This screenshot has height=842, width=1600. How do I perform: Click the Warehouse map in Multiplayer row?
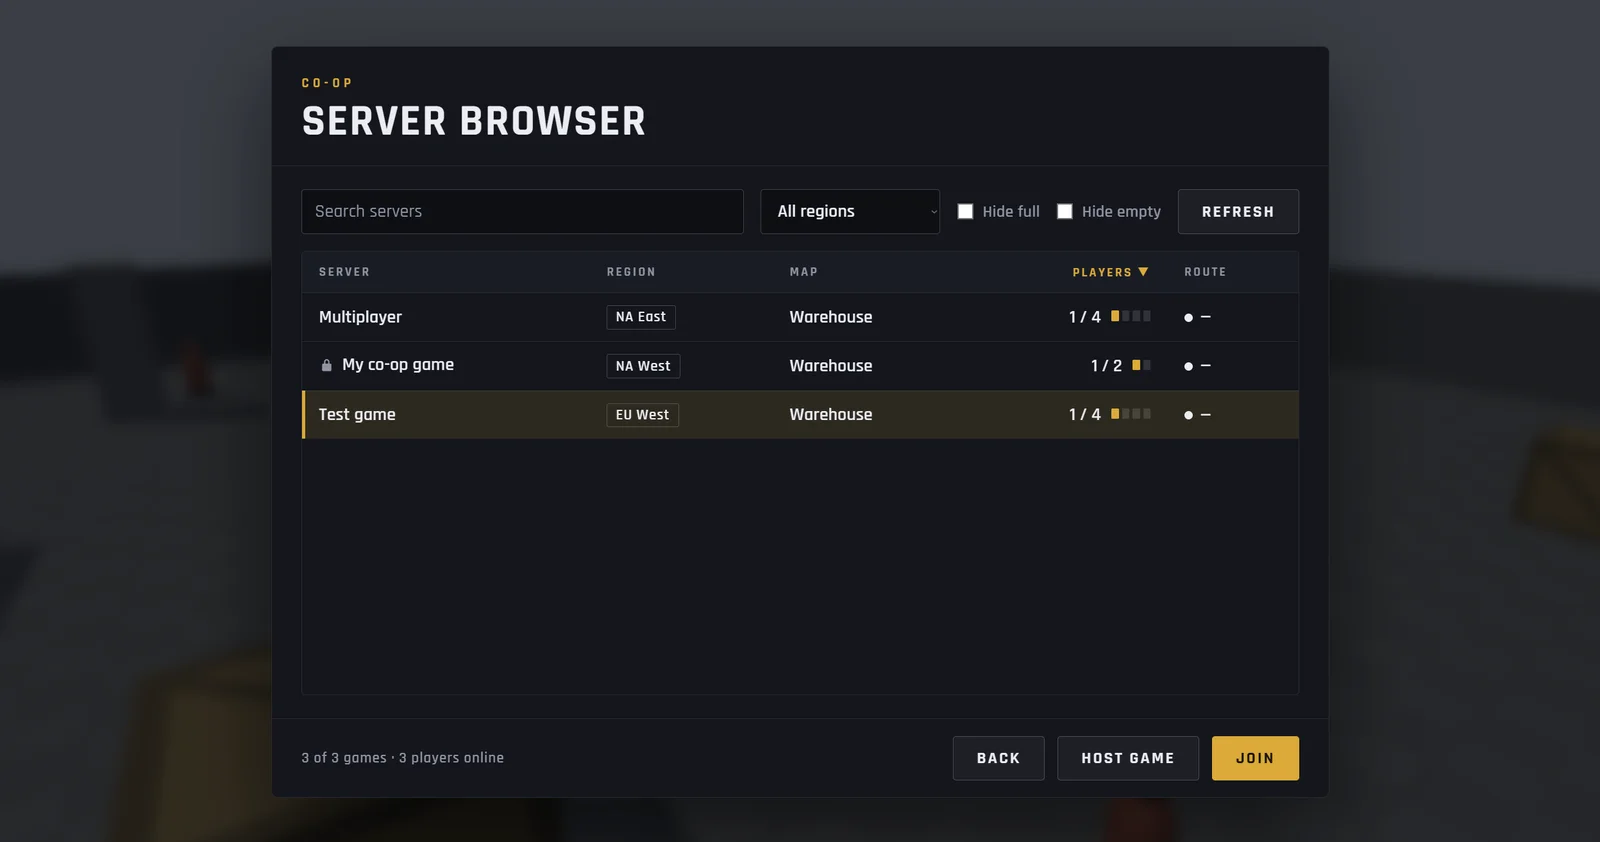[831, 317]
